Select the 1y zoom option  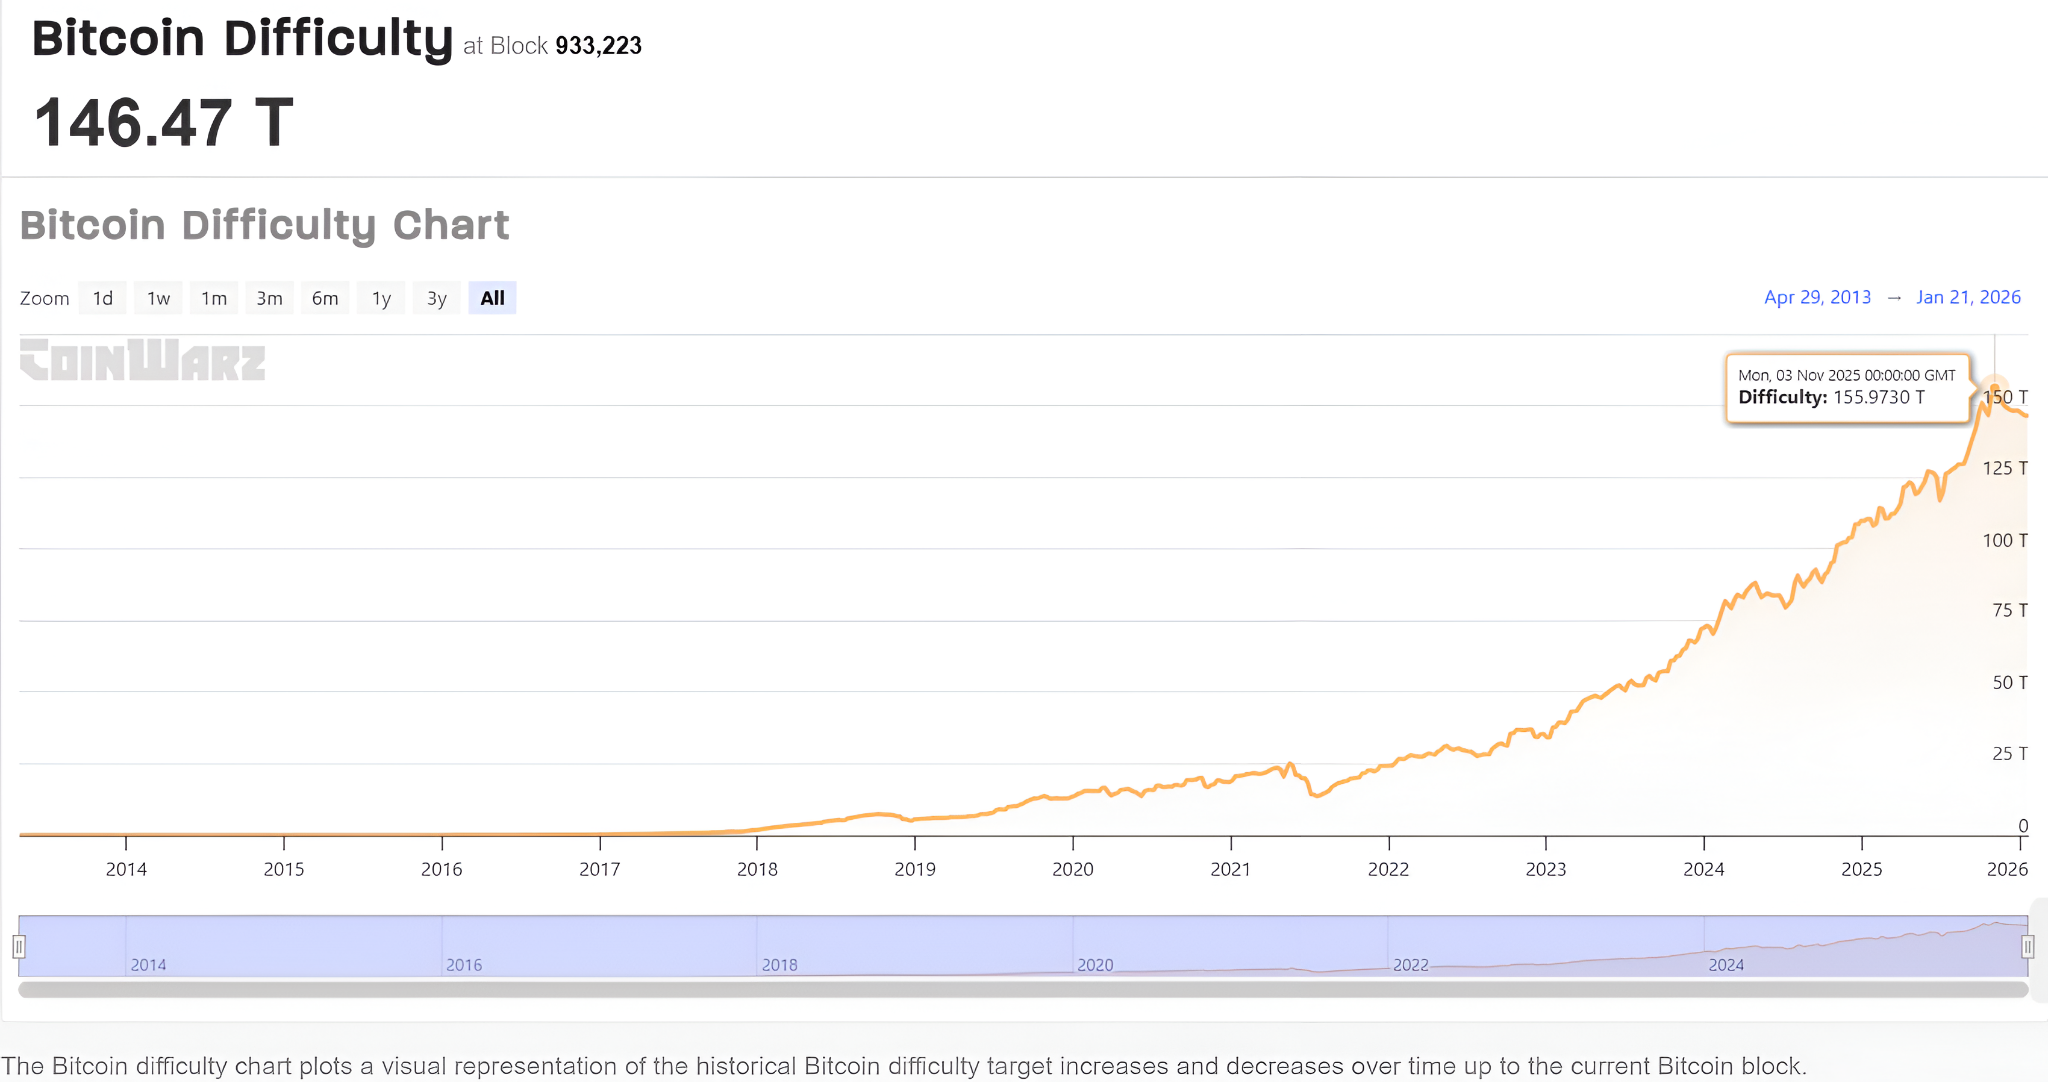(381, 297)
